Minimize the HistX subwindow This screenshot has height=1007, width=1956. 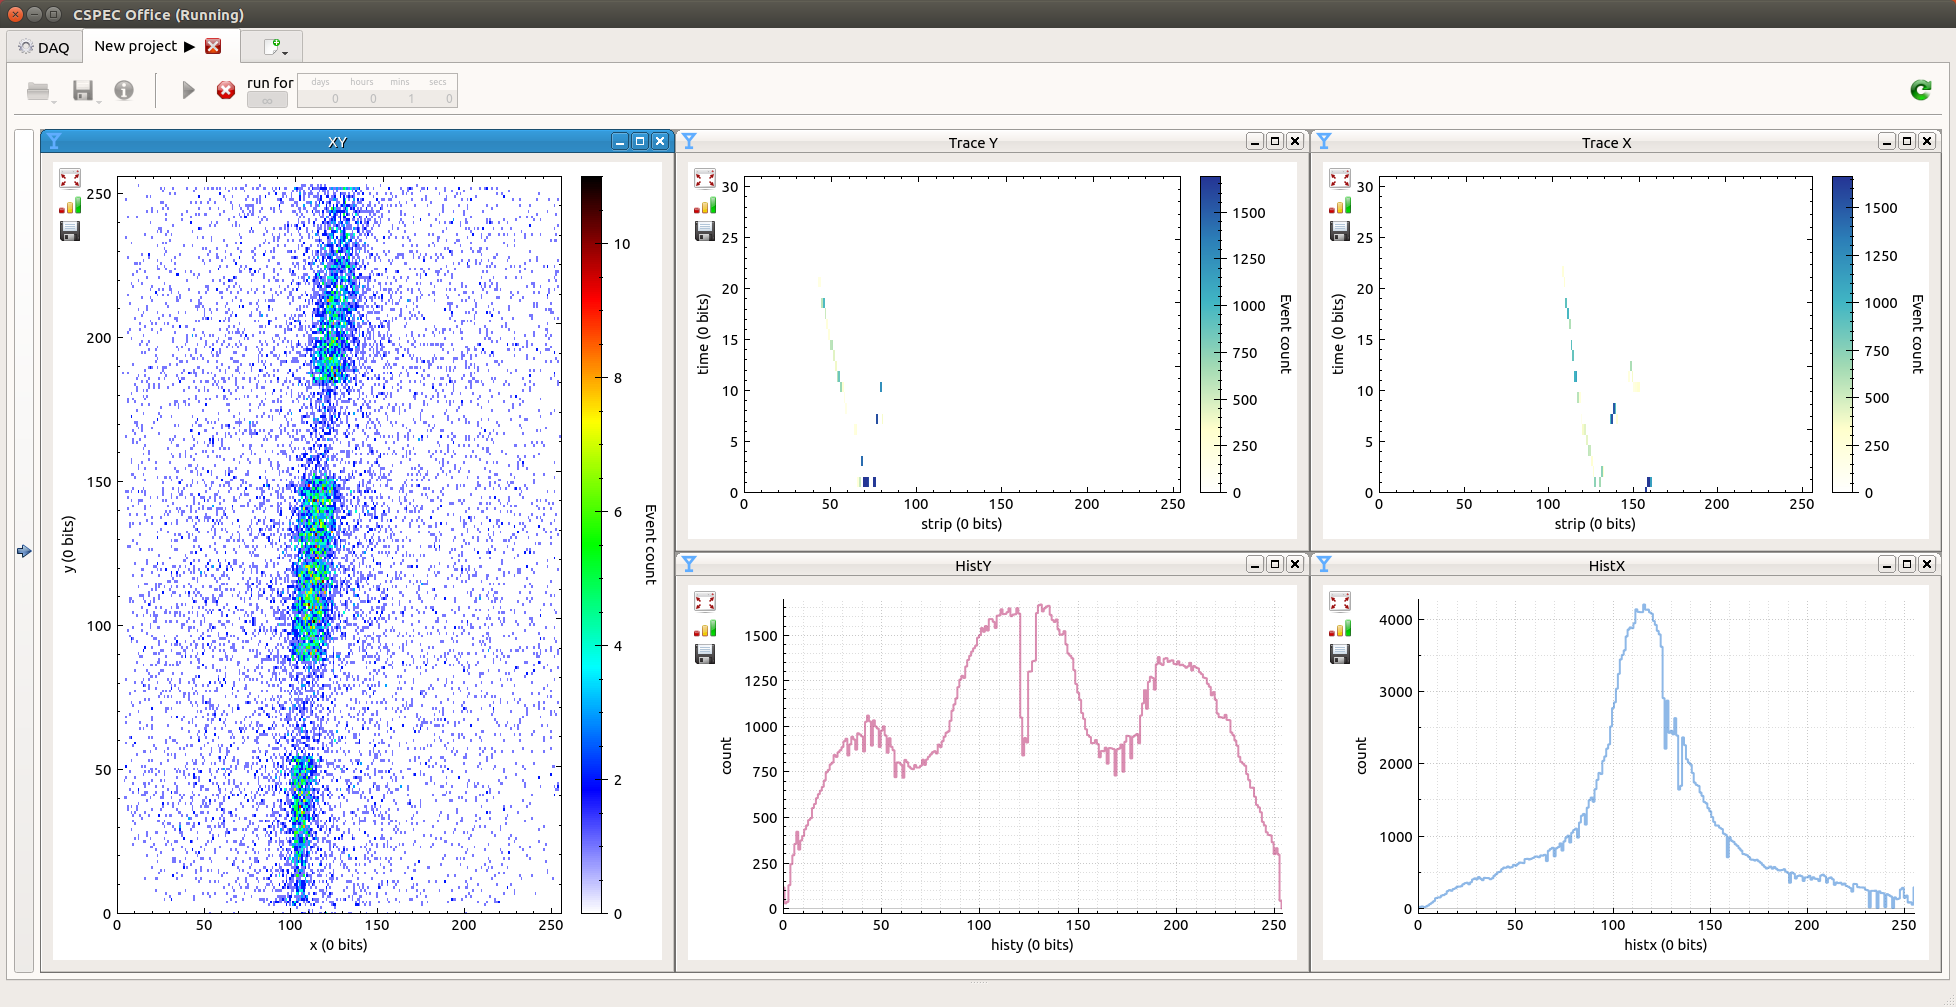[1887, 564]
